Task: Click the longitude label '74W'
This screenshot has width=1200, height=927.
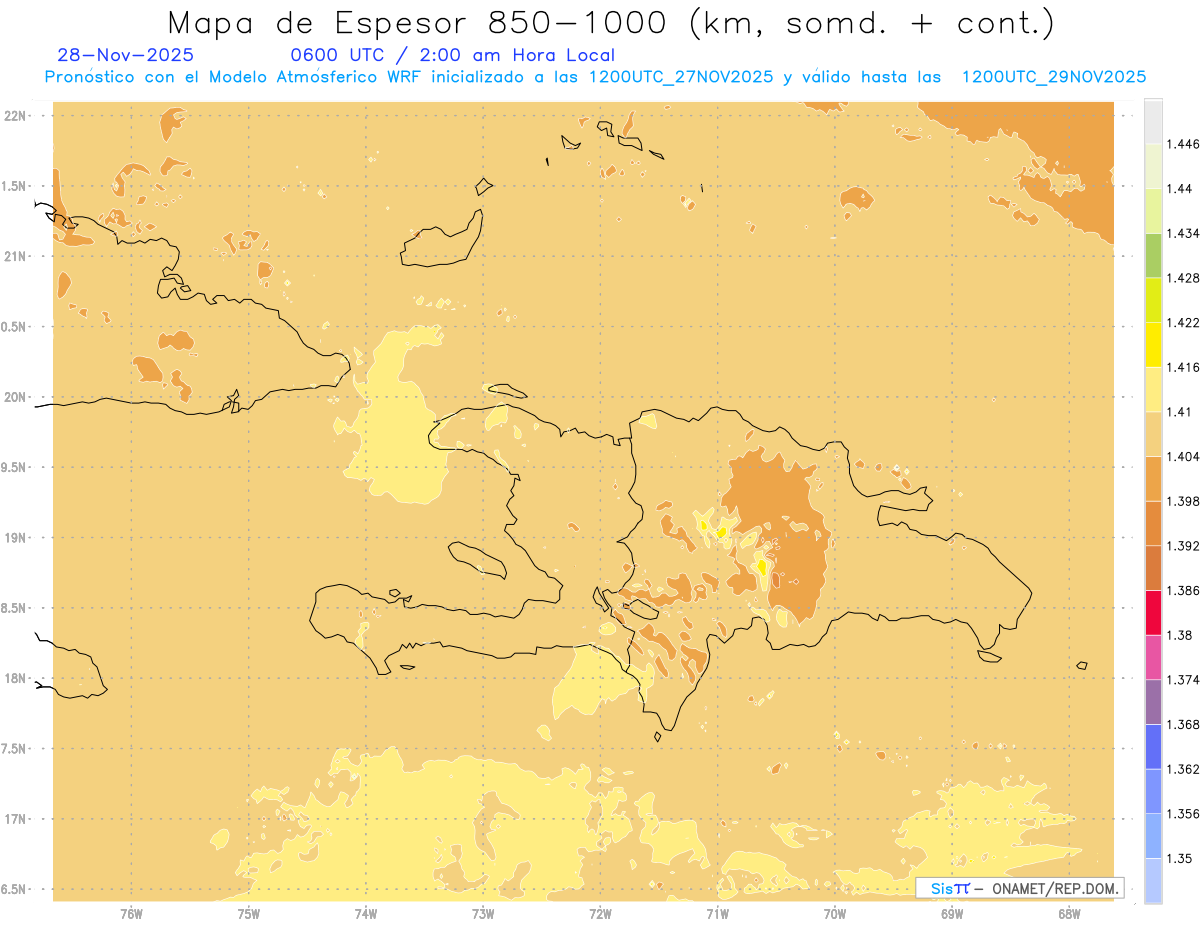Action: pyautogui.click(x=366, y=912)
